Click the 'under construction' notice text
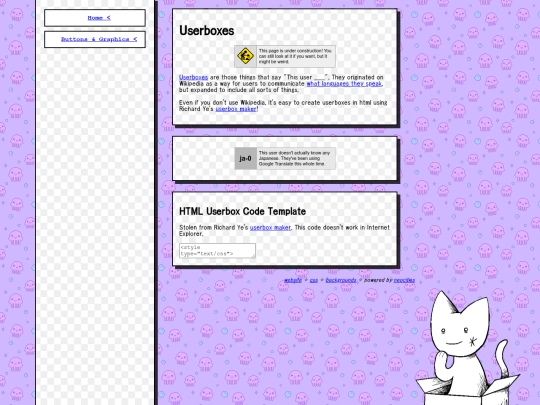 point(295,56)
